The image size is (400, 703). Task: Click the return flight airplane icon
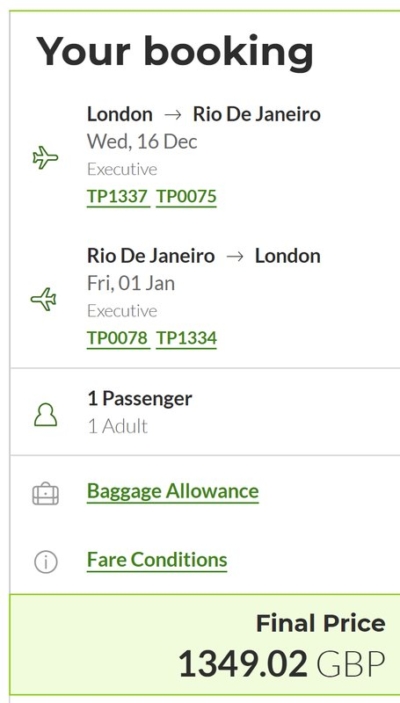pos(43,299)
